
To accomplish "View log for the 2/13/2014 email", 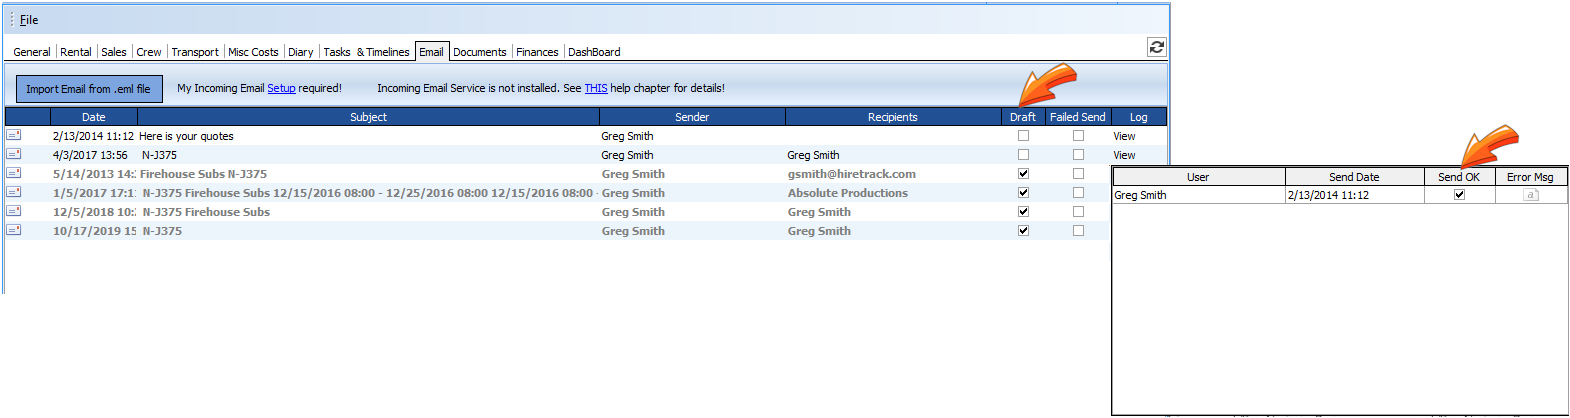I will [1124, 136].
